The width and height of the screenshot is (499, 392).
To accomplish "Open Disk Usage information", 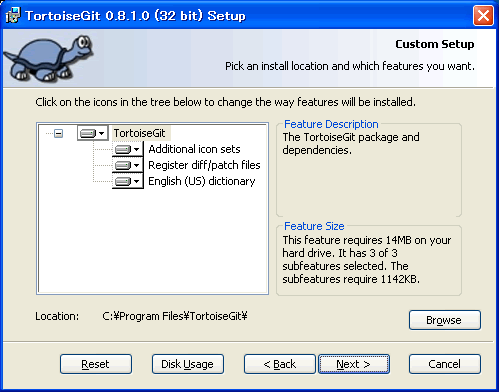I will 188,364.
